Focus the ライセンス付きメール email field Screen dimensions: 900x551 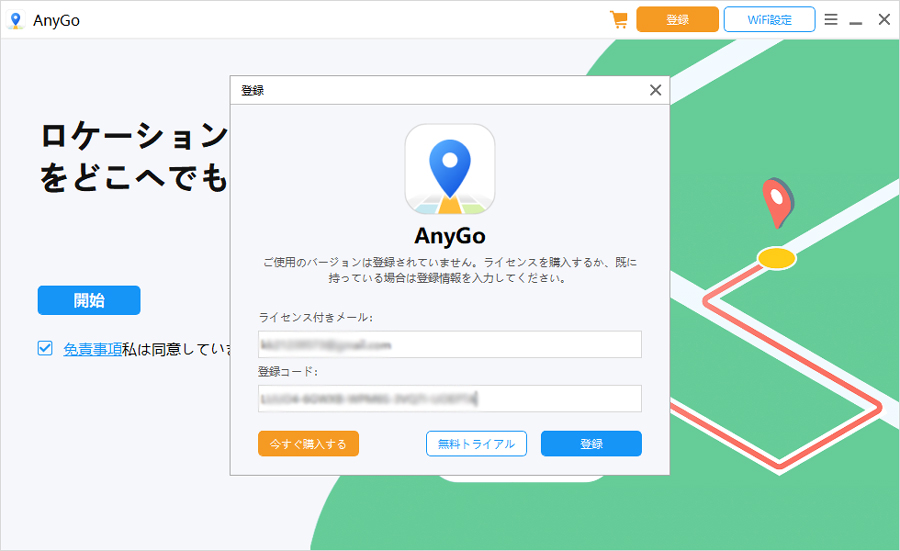(449, 344)
